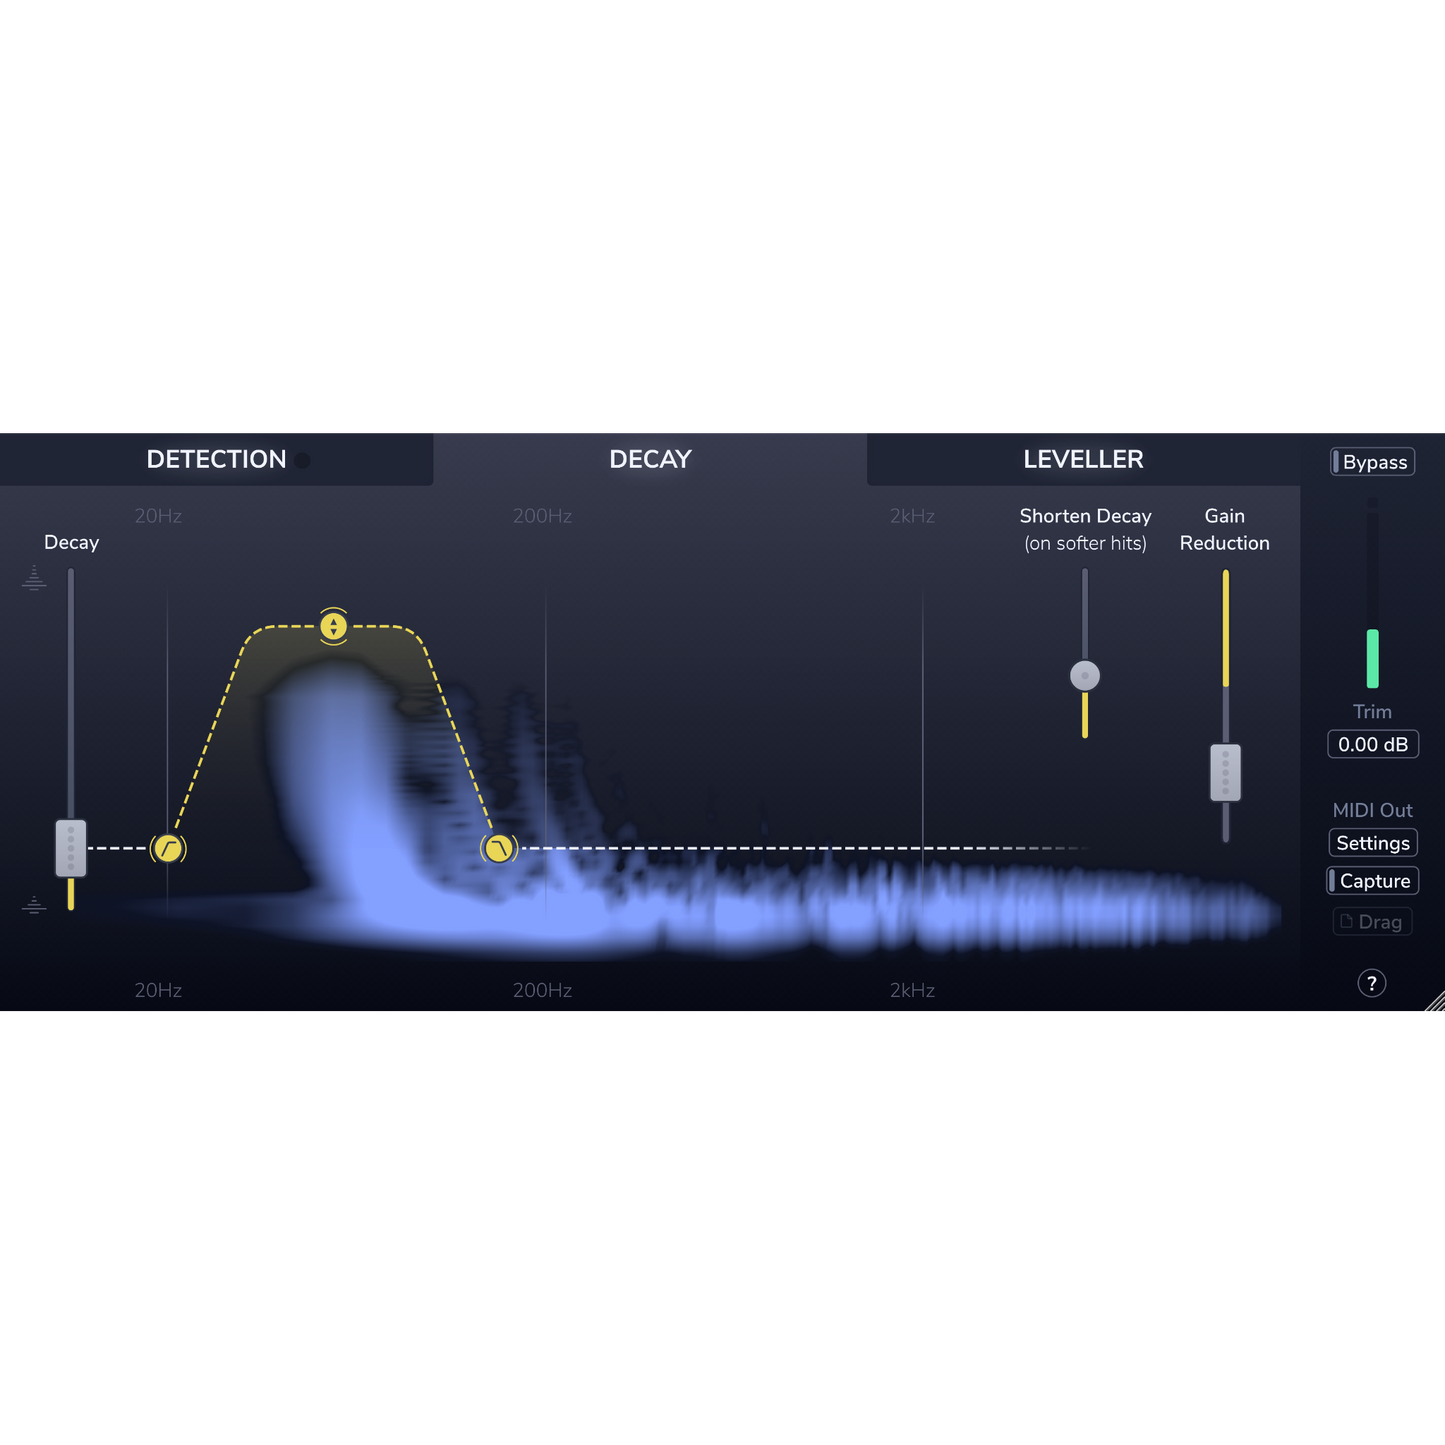Click the Gain Reduction slider handle
The image size is (1445, 1445).
click(x=1226, y=773)
